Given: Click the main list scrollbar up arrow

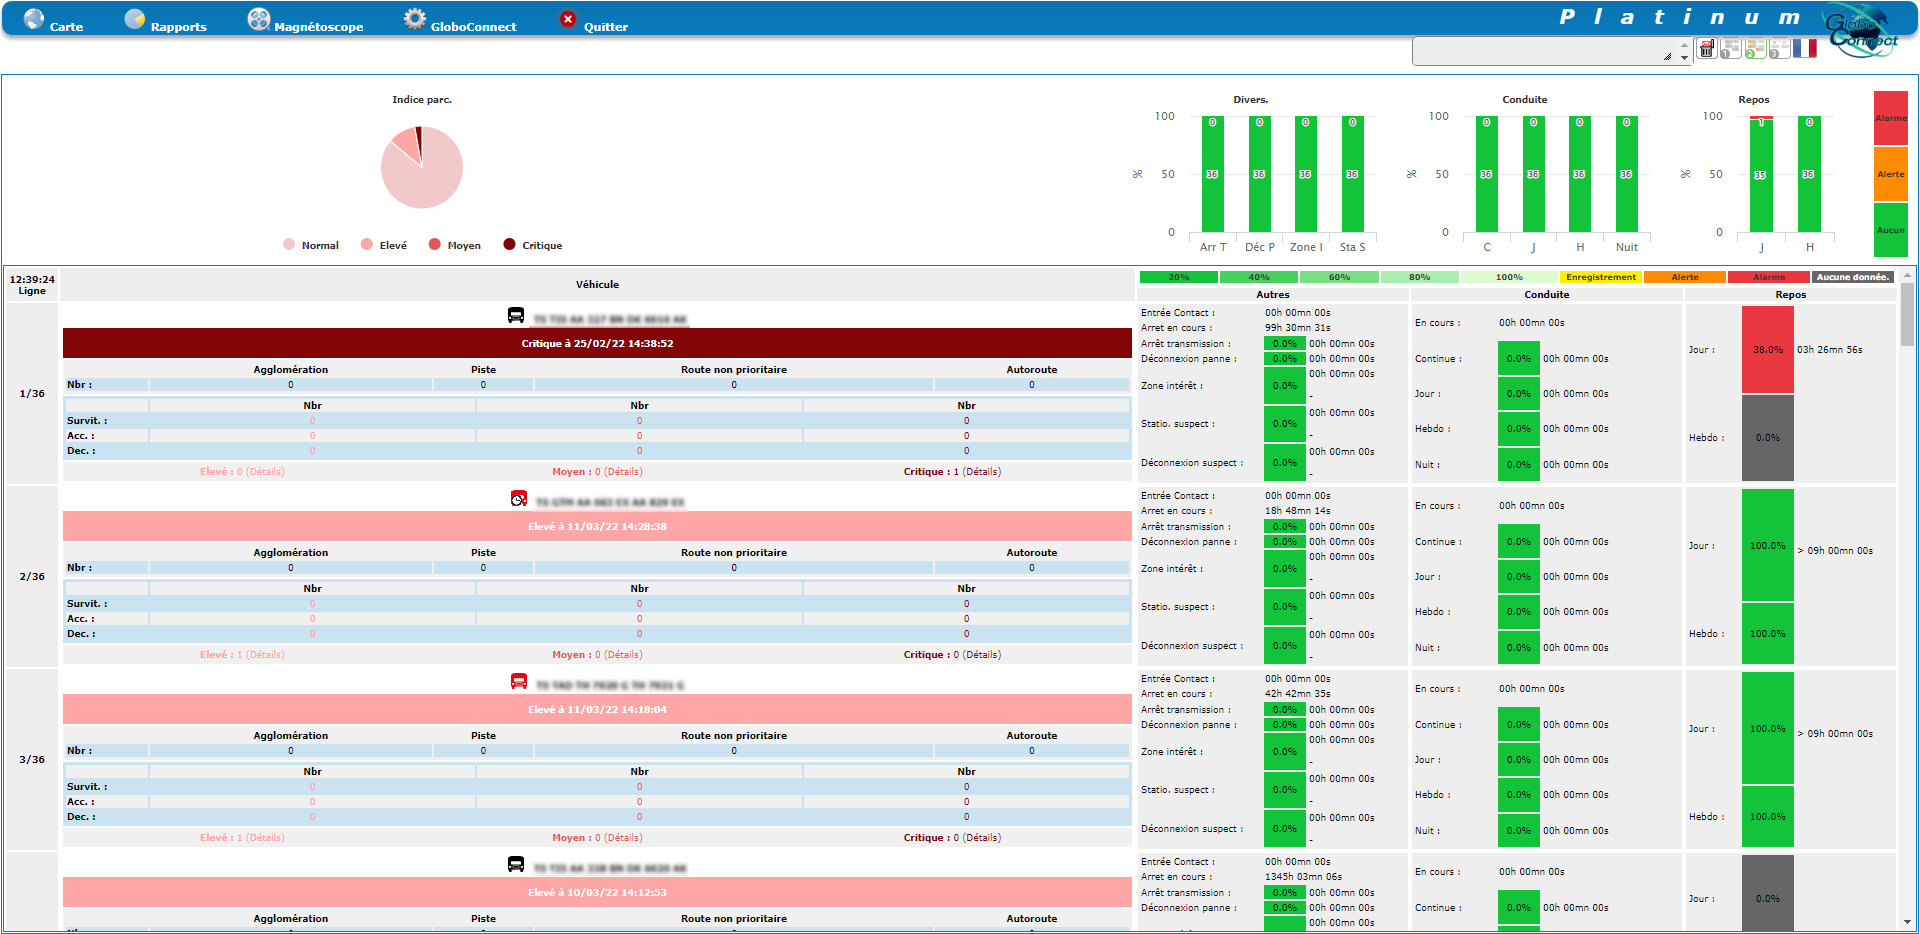Looking at the screenshot, I should 1908,274.
